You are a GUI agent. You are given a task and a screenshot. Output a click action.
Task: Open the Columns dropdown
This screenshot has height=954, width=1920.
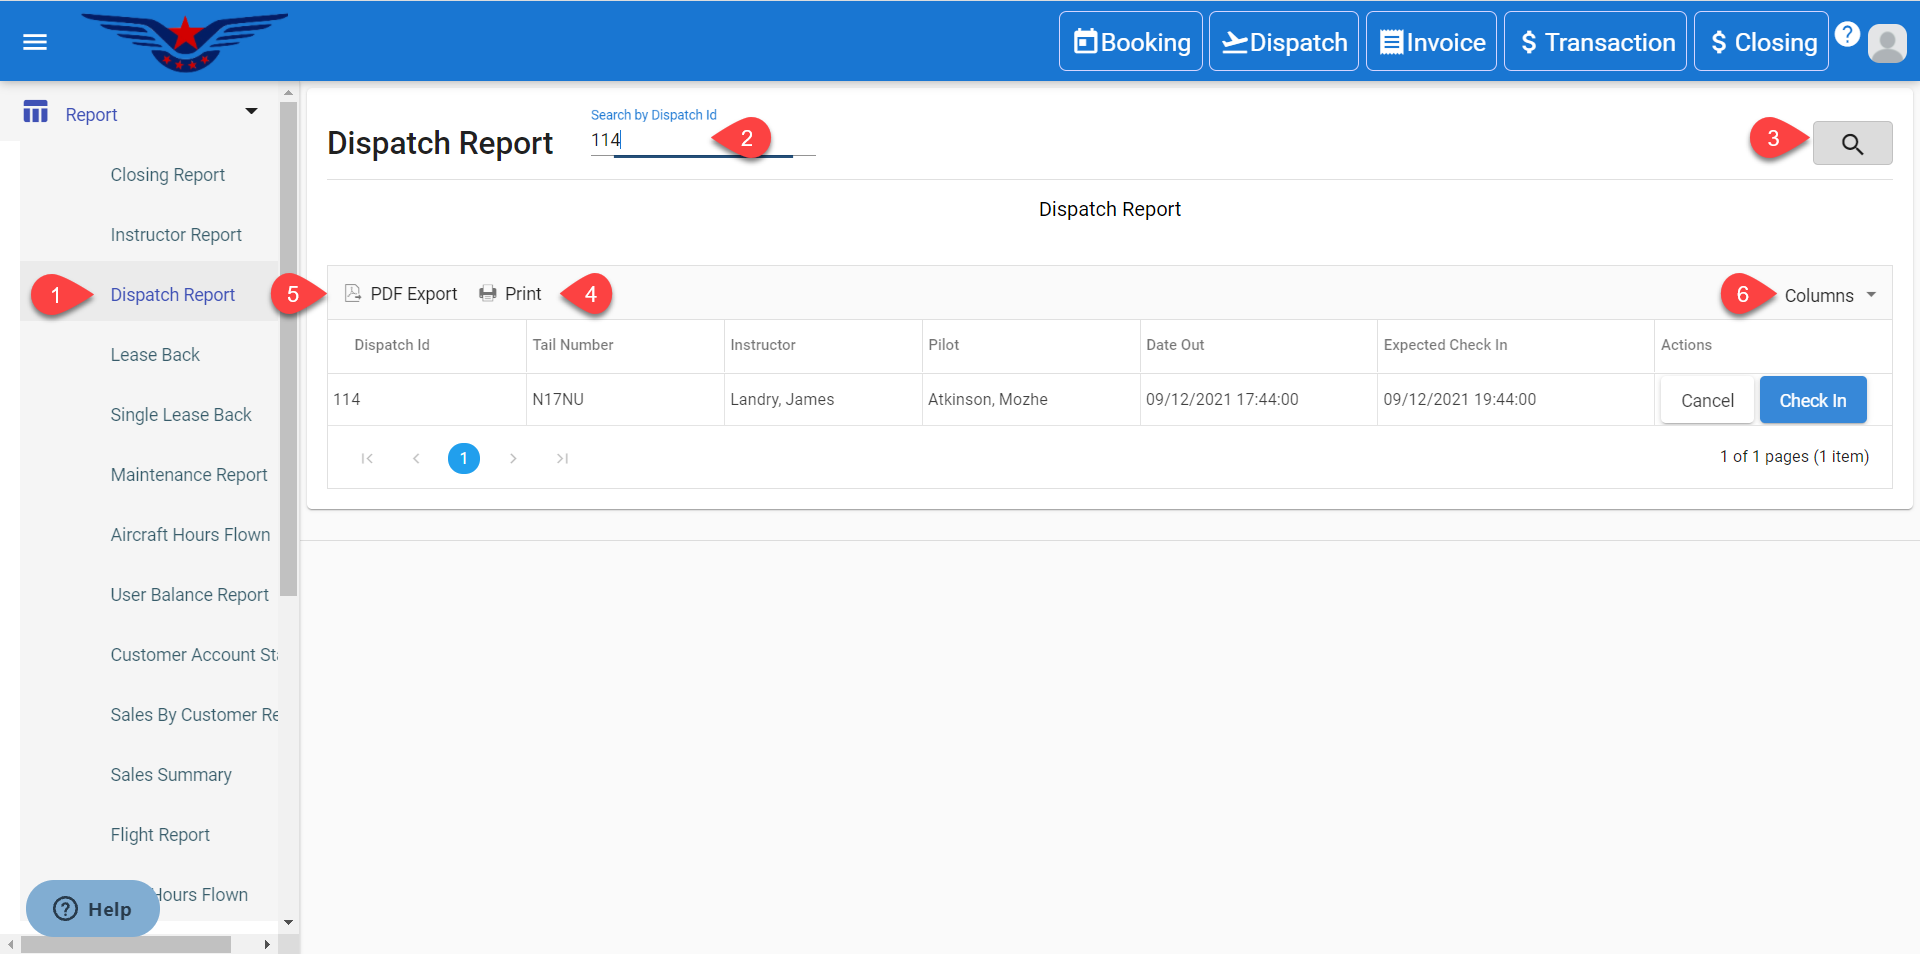point(1829,296)
